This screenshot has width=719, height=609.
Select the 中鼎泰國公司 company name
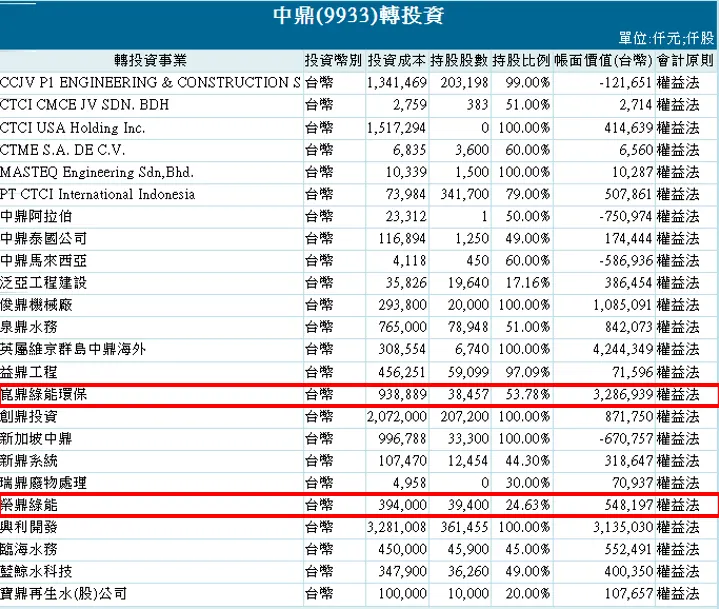click(x=44, y=238)
